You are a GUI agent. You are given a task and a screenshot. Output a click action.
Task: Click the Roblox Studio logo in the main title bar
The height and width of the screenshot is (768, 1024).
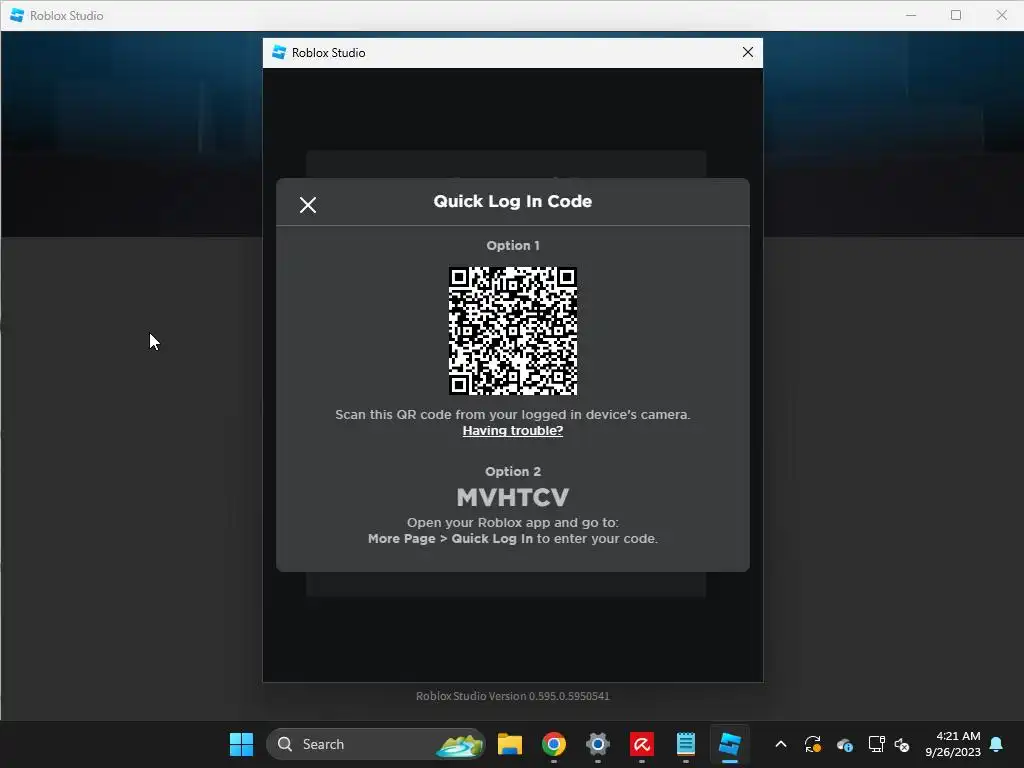click(17, 15)
